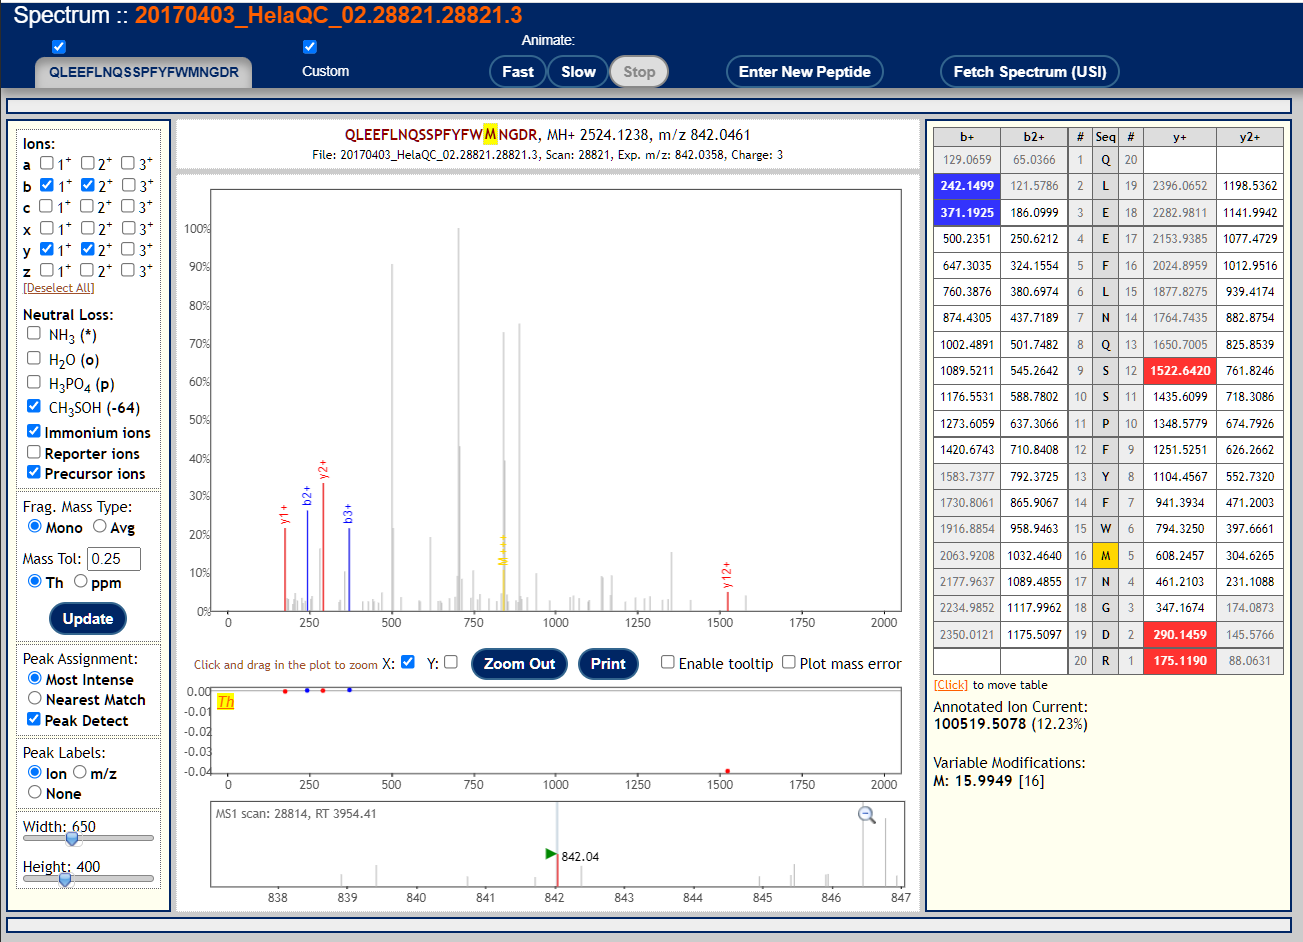1303x942 pixels.
Task: Click the green precursor flag marker at 842.04
Action: (551, 854)
